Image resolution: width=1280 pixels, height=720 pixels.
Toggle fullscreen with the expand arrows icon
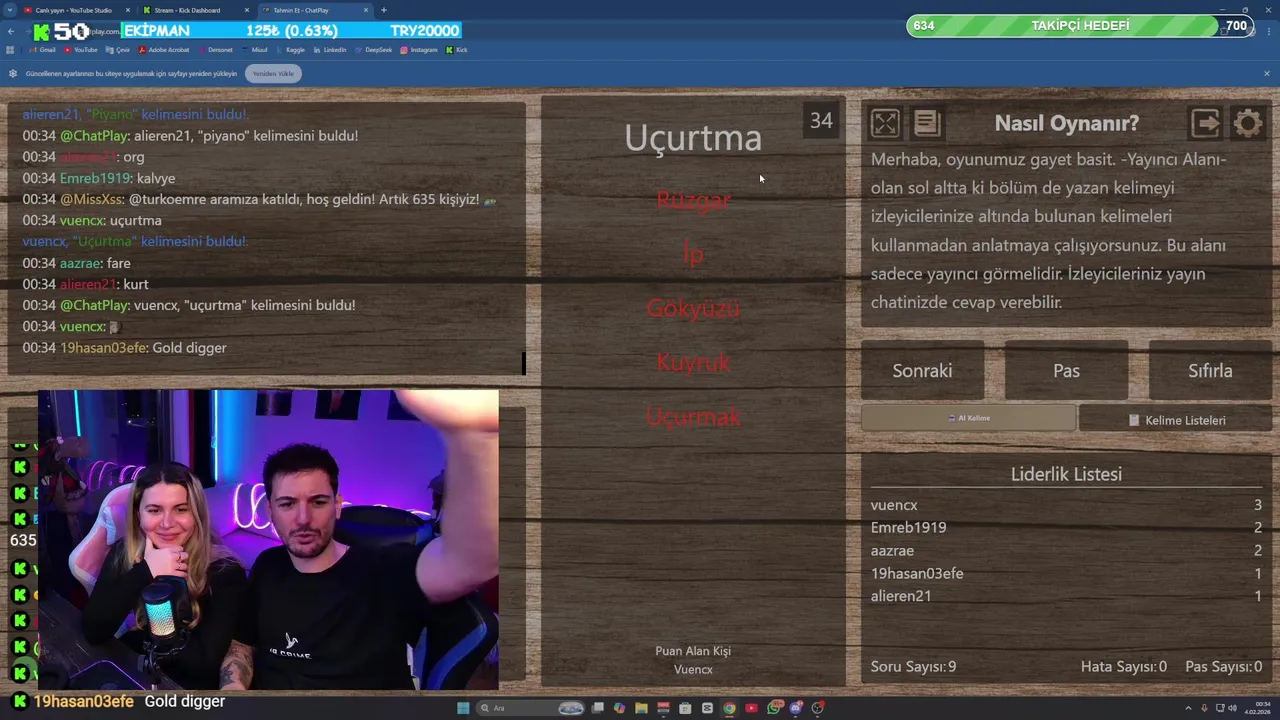885,123
